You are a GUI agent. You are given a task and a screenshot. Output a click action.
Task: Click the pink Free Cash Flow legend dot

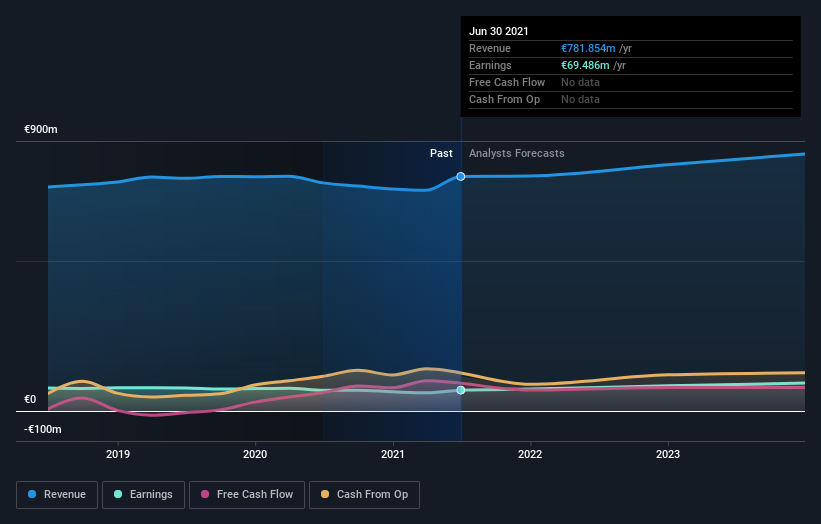point(205,494)
